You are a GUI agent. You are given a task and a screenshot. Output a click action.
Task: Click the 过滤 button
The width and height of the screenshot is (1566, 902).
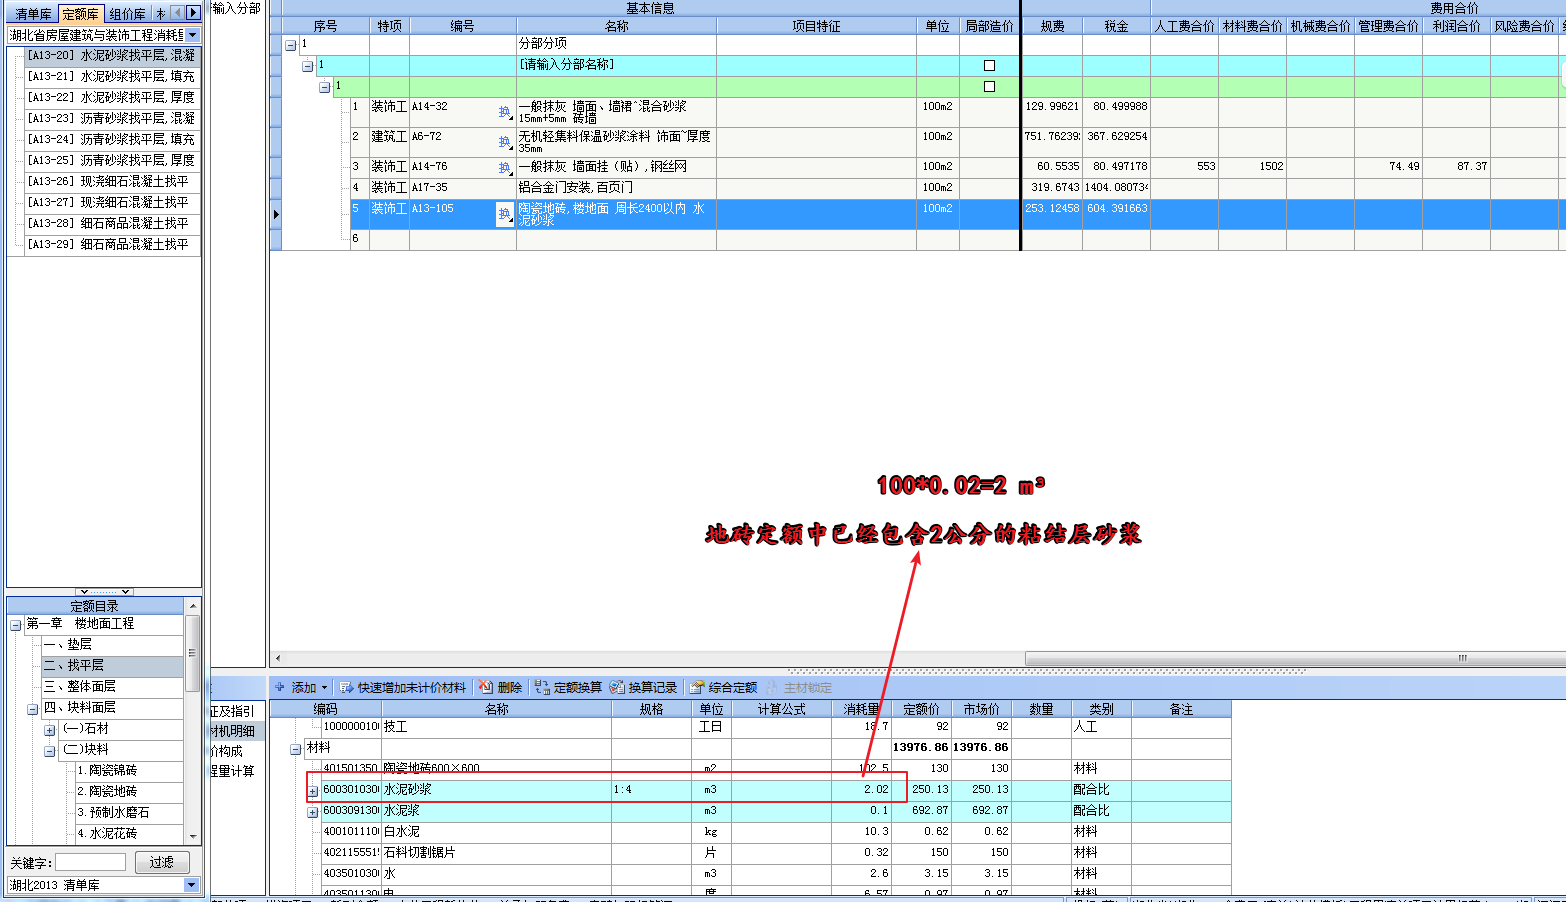(162, 862)
